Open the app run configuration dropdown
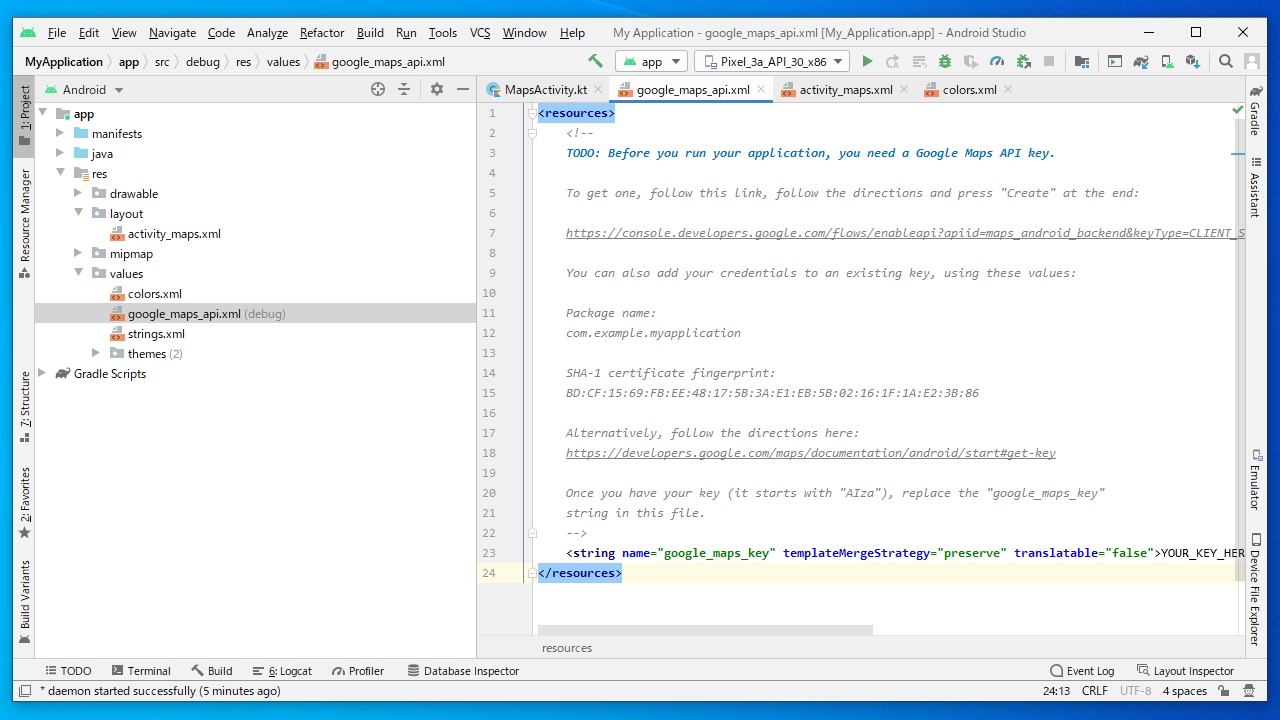 (x=651, y=61)
